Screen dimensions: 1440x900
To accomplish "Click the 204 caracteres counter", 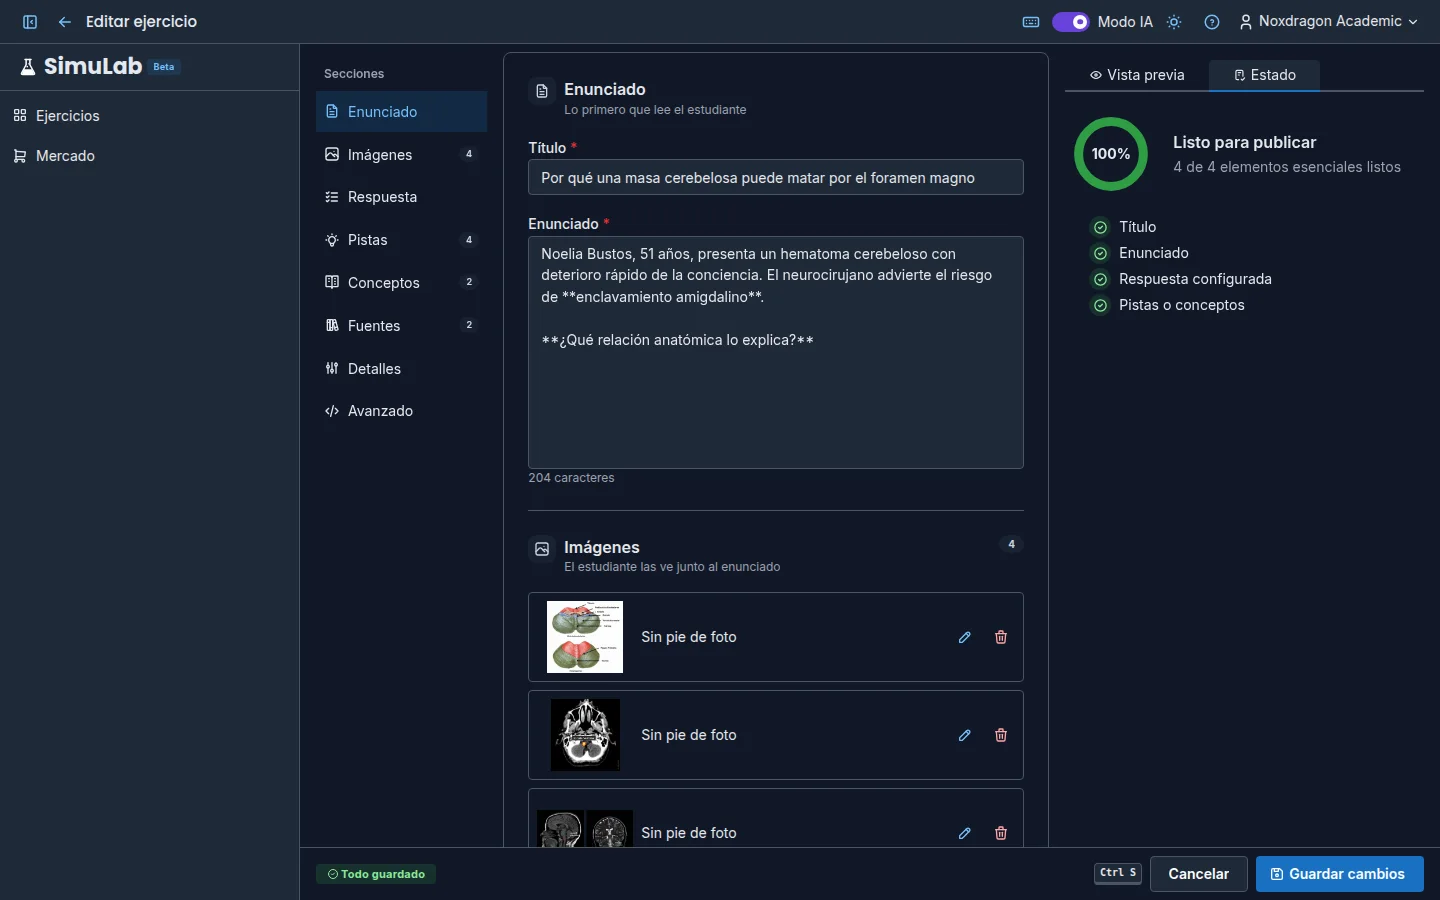I will click(x=571, y=478).
